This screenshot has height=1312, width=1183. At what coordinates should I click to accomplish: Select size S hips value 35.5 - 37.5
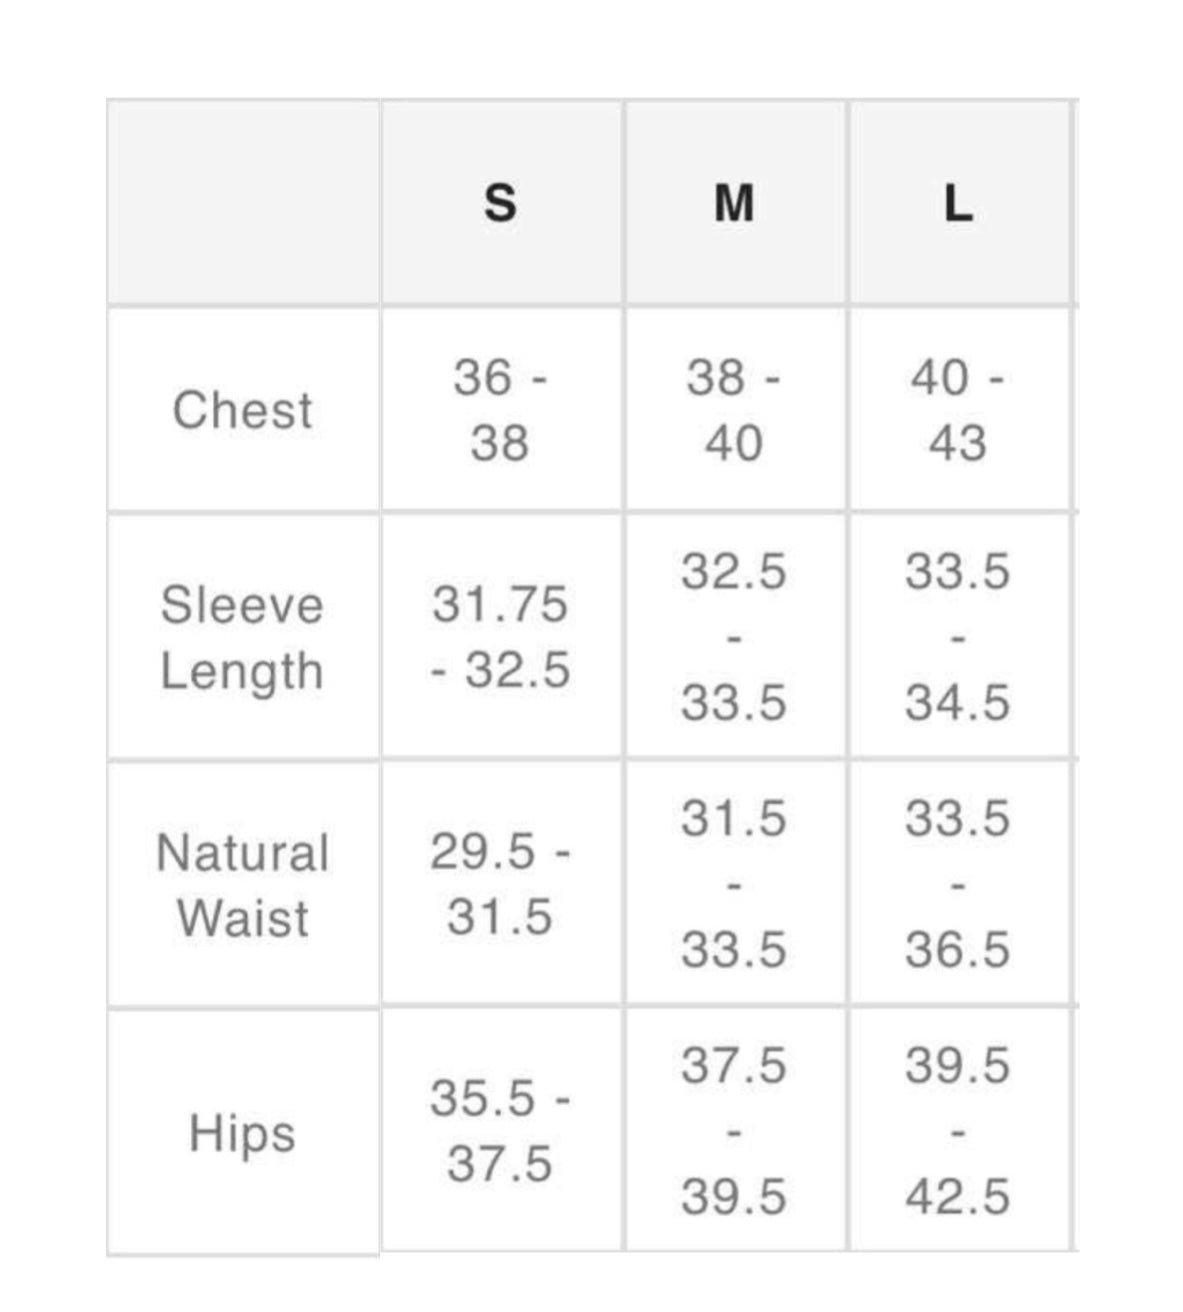[x=500, y=1131]
